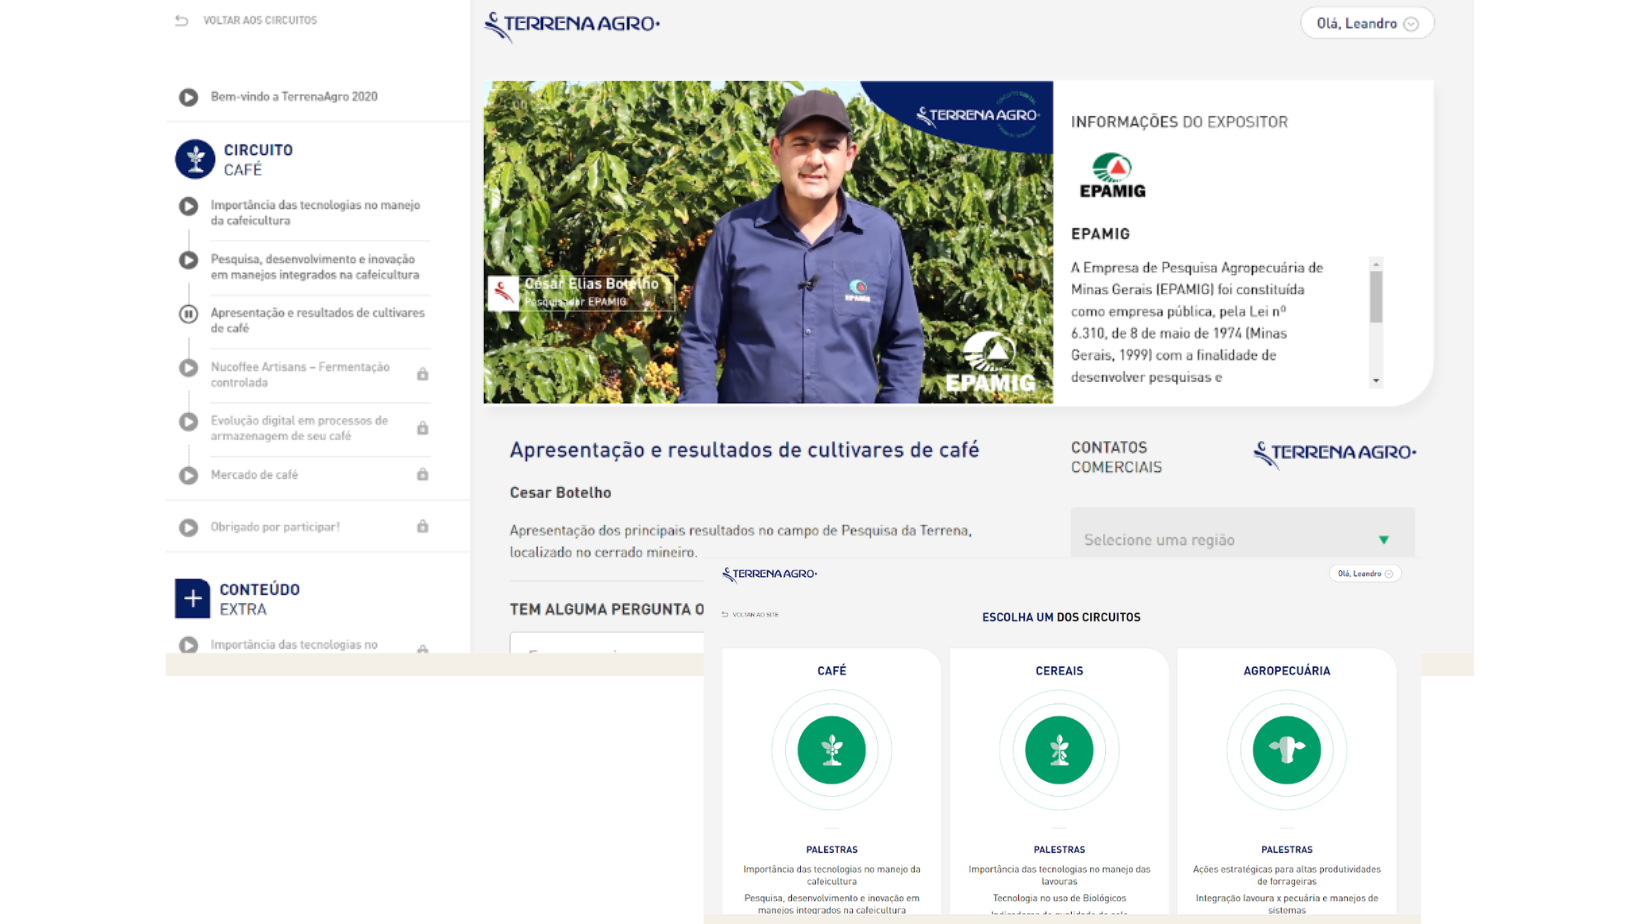The height and width of the screenshot is (924, 1640).
Task: Click lock icon on Evolução digital row
Action: click(423, 428)
